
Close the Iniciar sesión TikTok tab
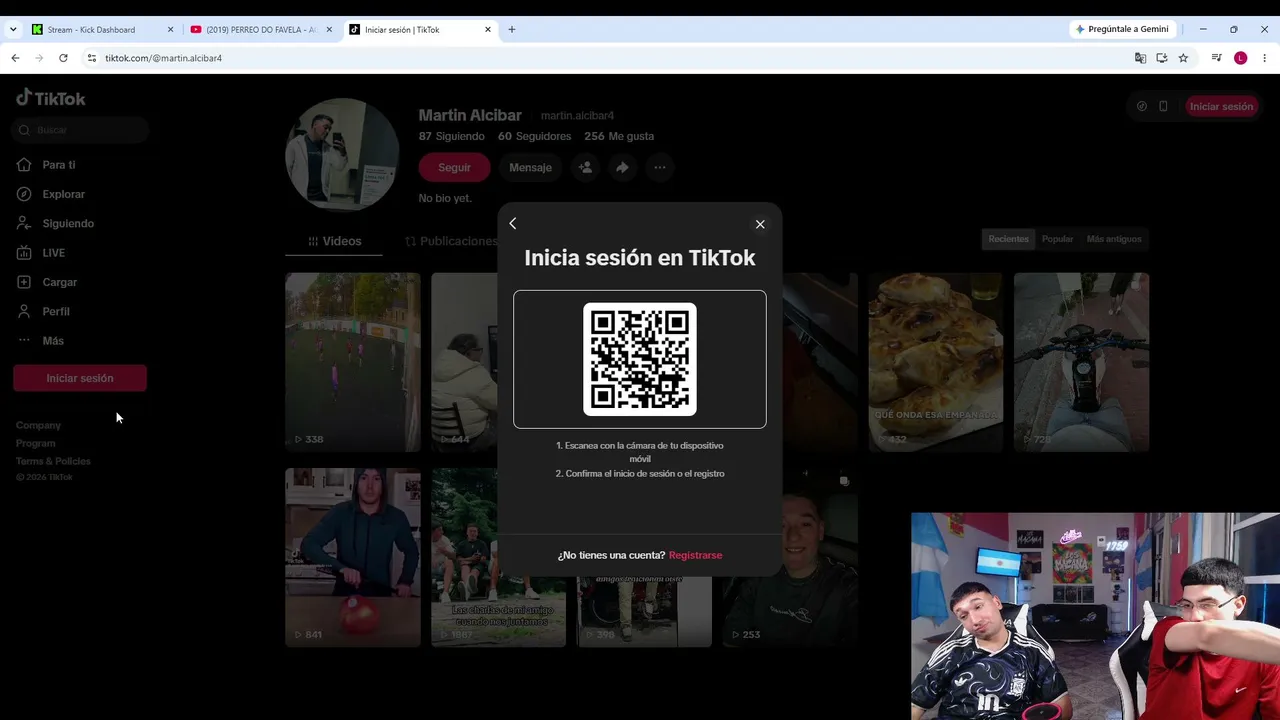click(x=488, y=30)
